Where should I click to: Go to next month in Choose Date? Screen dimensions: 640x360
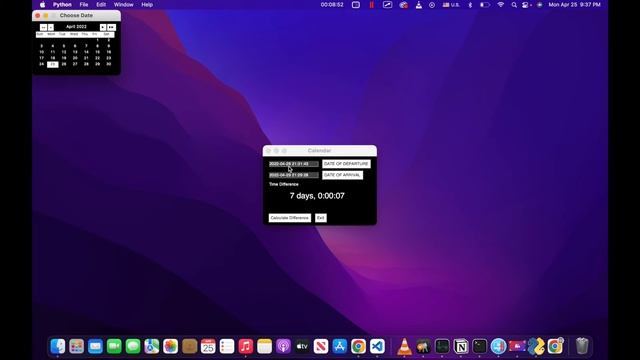[103, 27]
